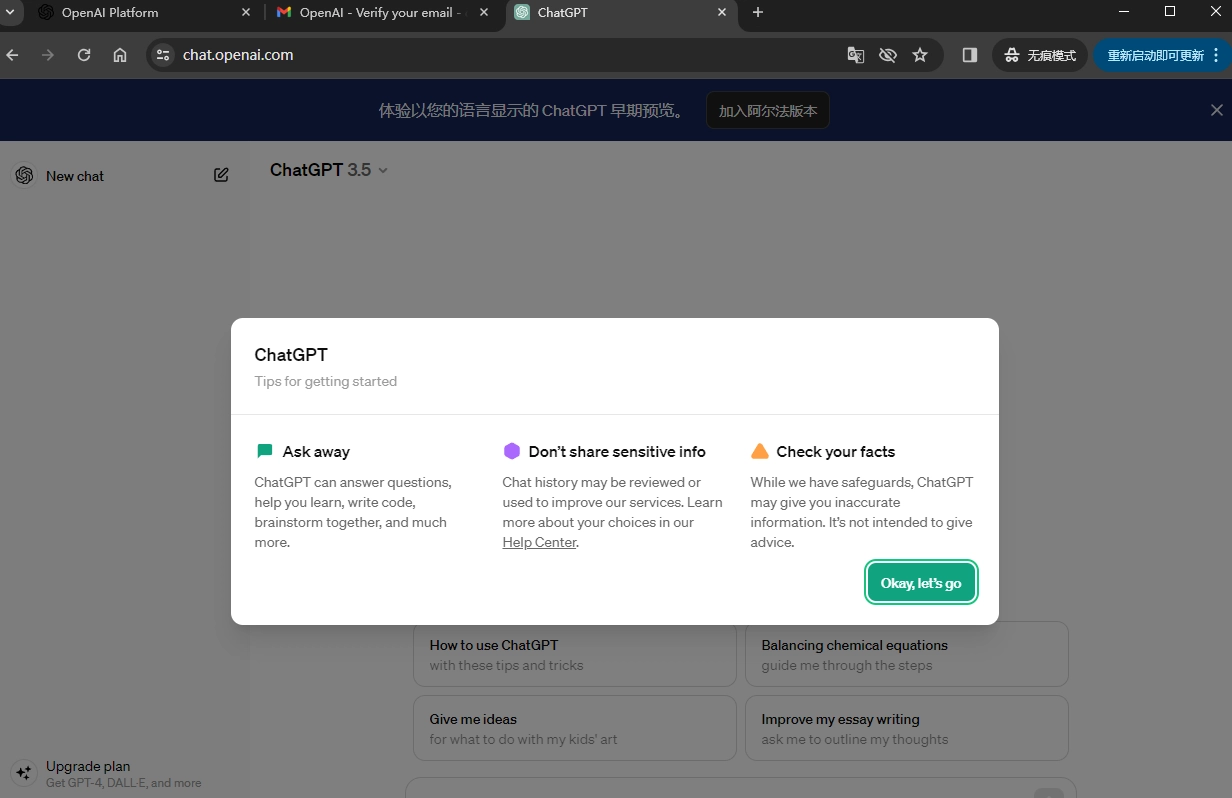Open the tab search dropdown arrow
Viewport: 1232px width, 798px height.
coord(9,12)
